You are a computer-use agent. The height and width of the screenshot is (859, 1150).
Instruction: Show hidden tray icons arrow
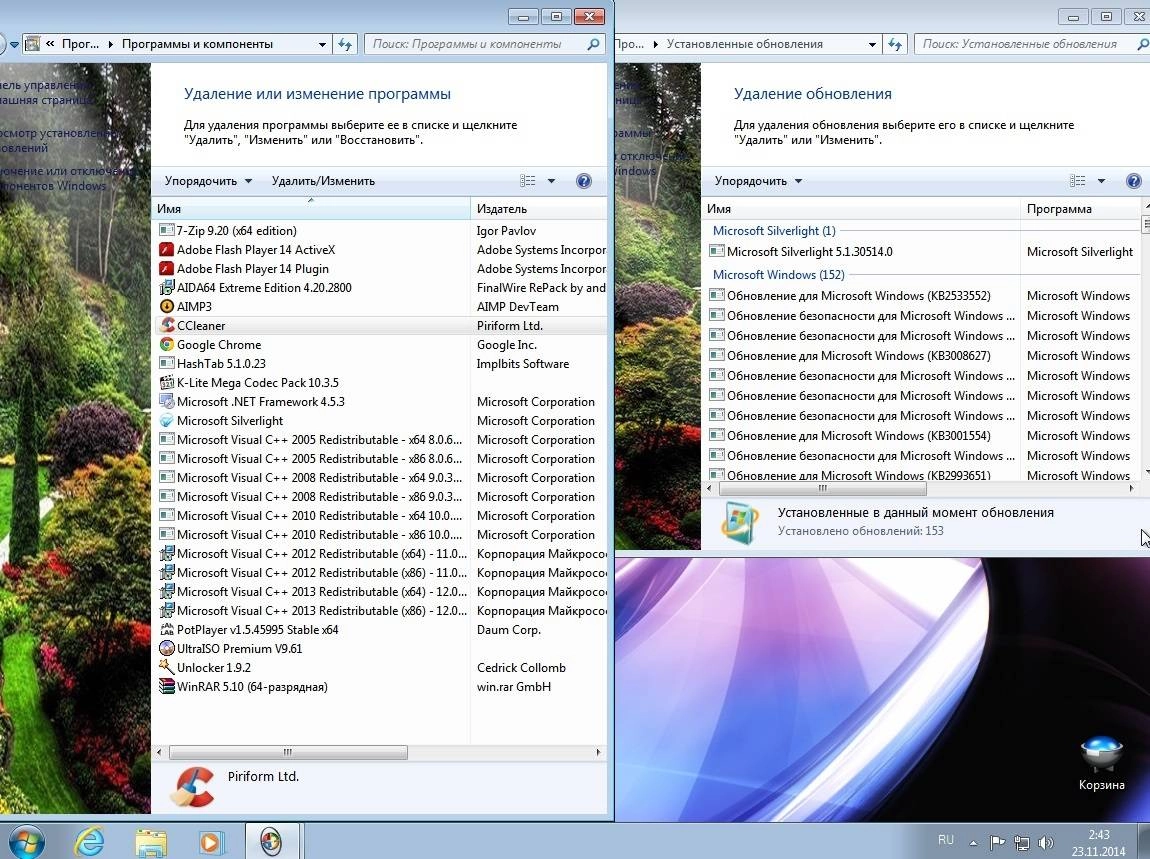(973, 842)
